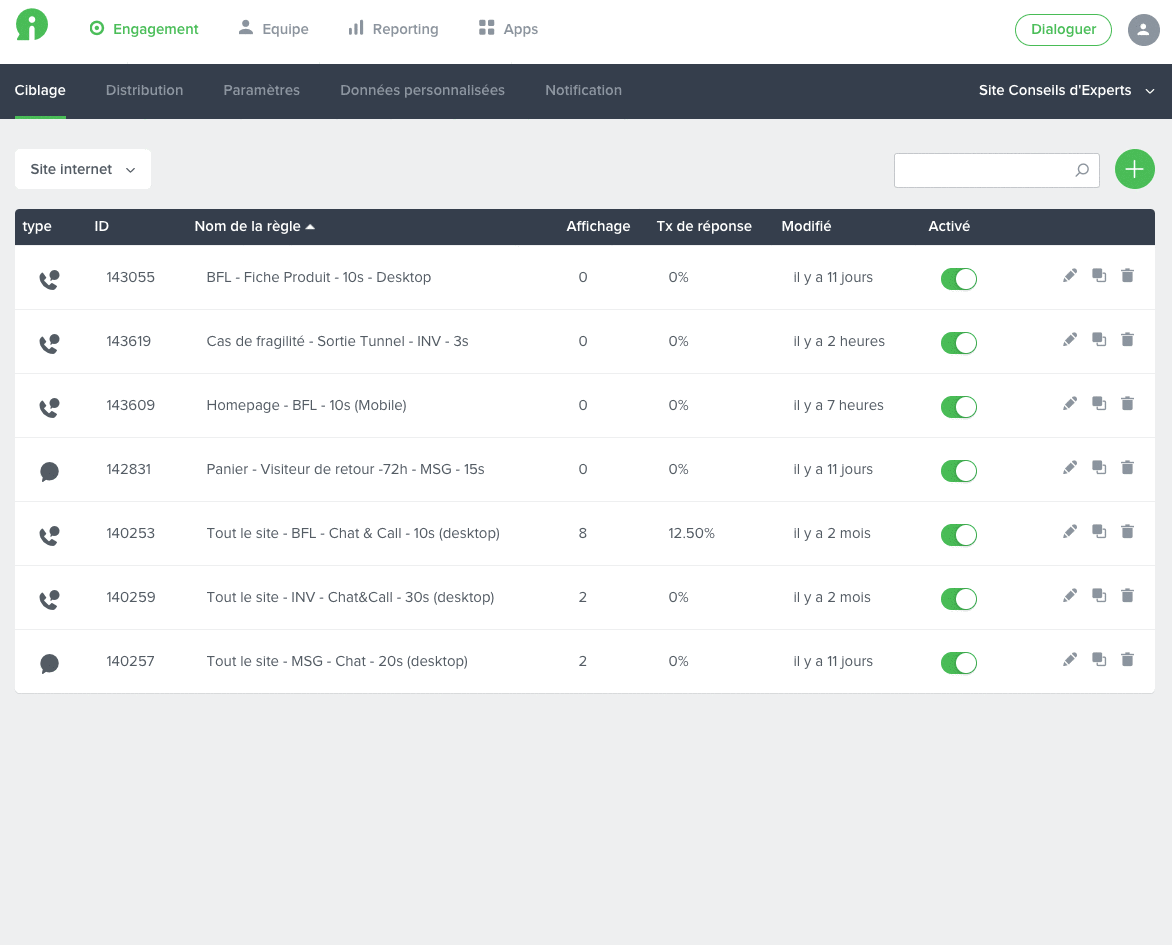Delete rule Panier - Visiteur de retour
Viewport: 1172px width, 945px height.
tap(1127, 468)
